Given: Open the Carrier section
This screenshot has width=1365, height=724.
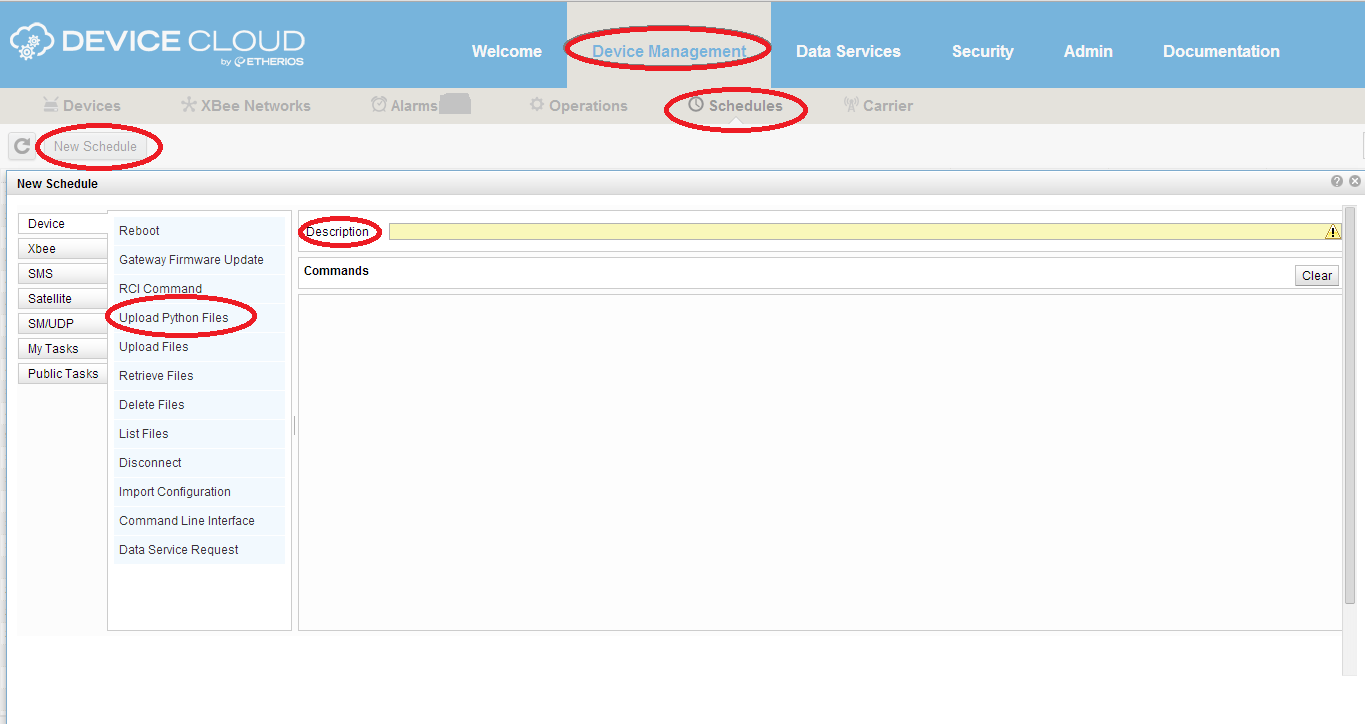Looking at the screenshot, I should point(878,106).
